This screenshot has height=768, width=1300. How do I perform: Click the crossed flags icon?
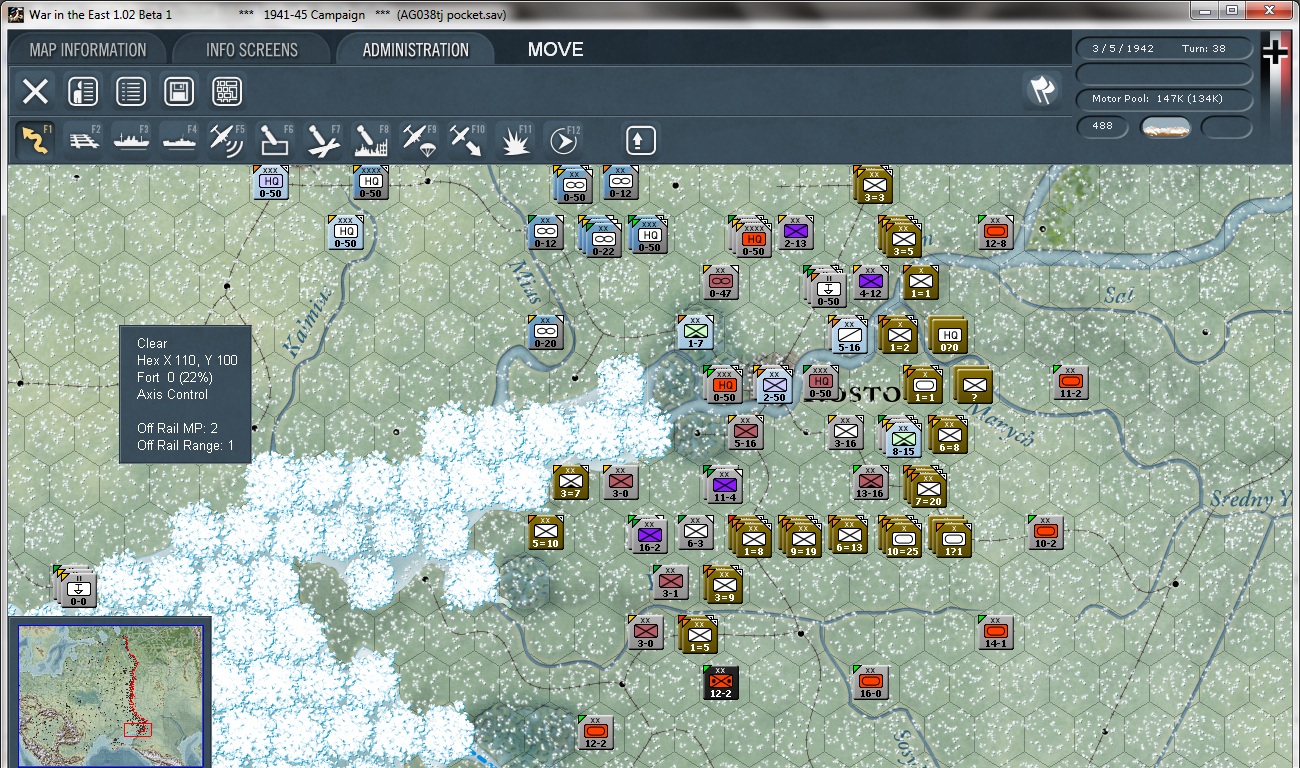click(1041, 90)
